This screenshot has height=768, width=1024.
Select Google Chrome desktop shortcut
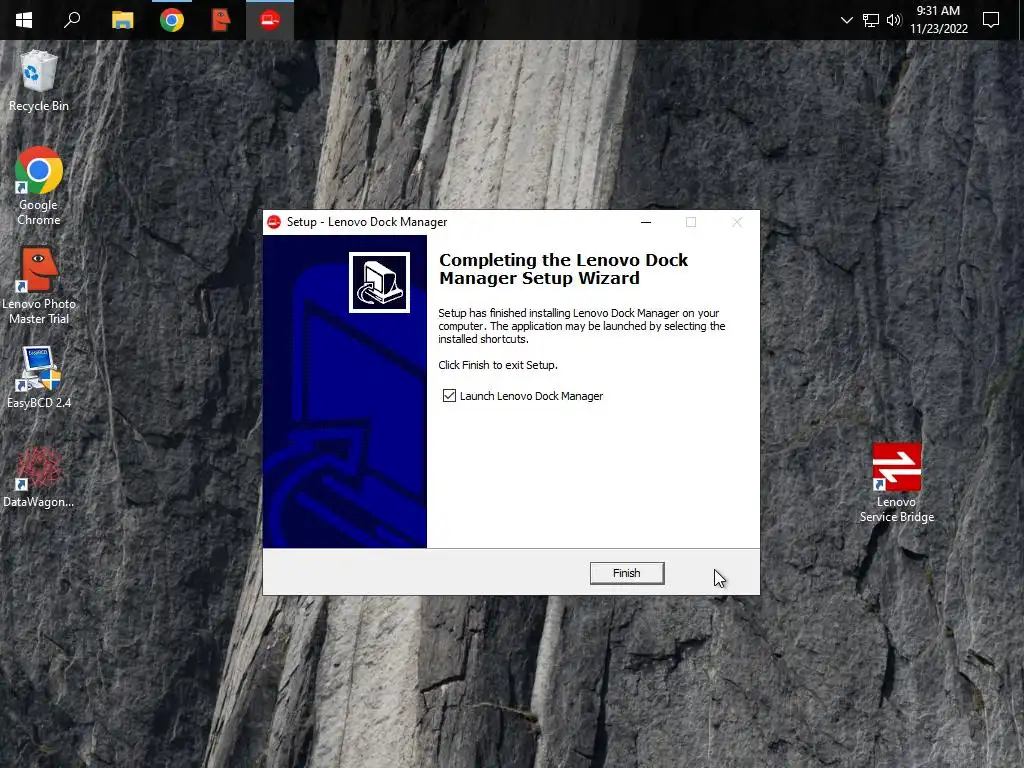pyautogui.click(x=39, y=186)
